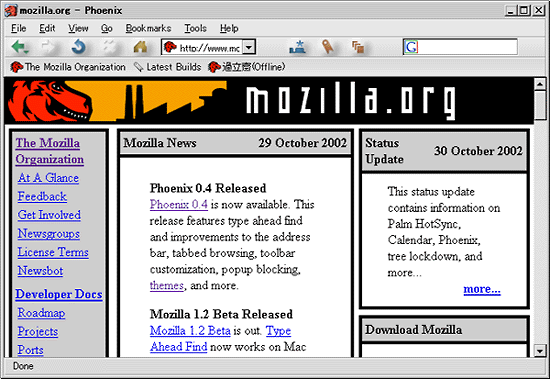This screenshot has width=550, height=379.
Task: Click the Phoenix 0.4 Released headline
Action: tap(208, 188)
